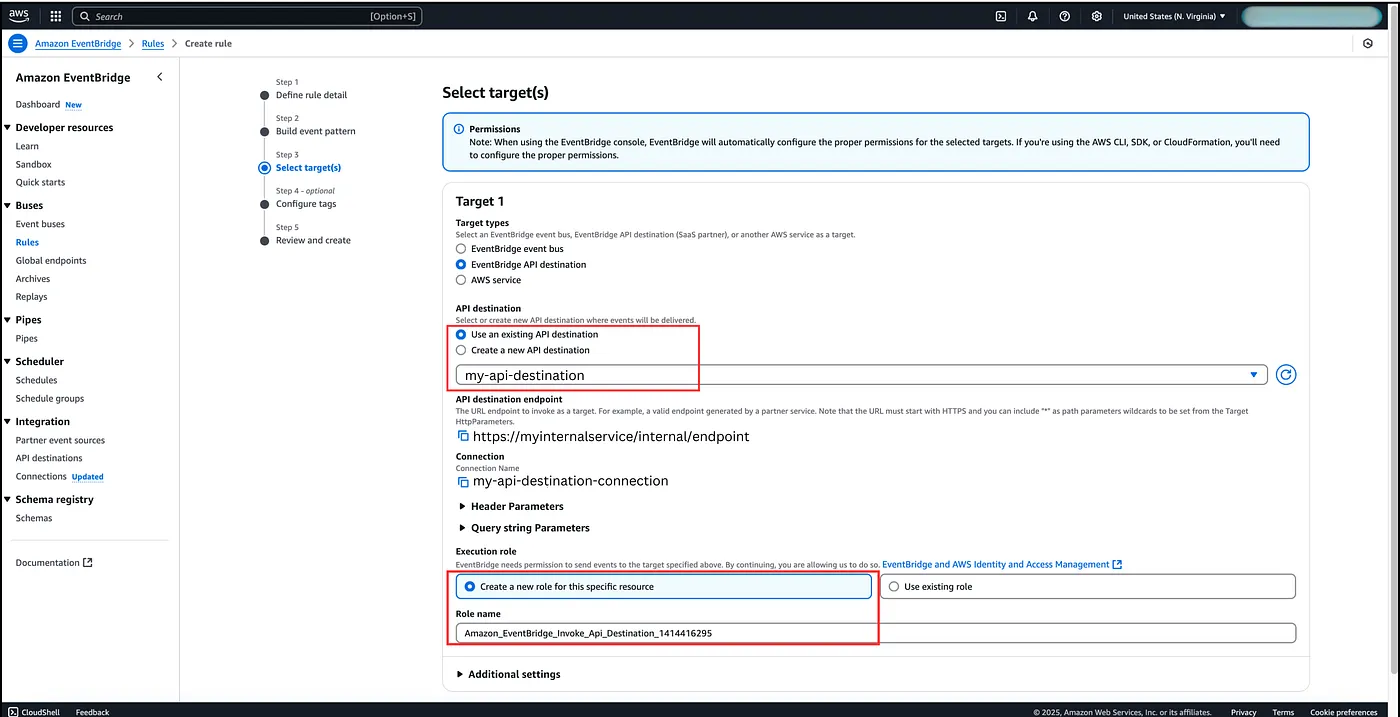Open CloudShell from the top bar icon
The image size is (1400, 717).
(x=1001, y=16)
